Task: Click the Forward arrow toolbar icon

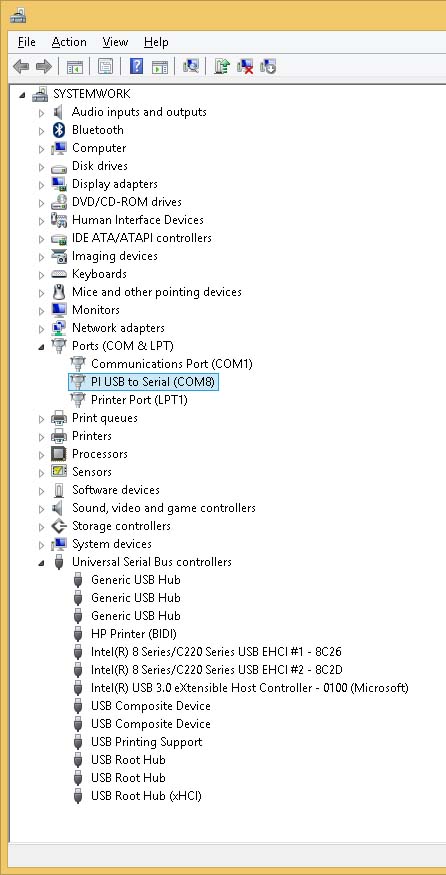Action: click(44, 67)
